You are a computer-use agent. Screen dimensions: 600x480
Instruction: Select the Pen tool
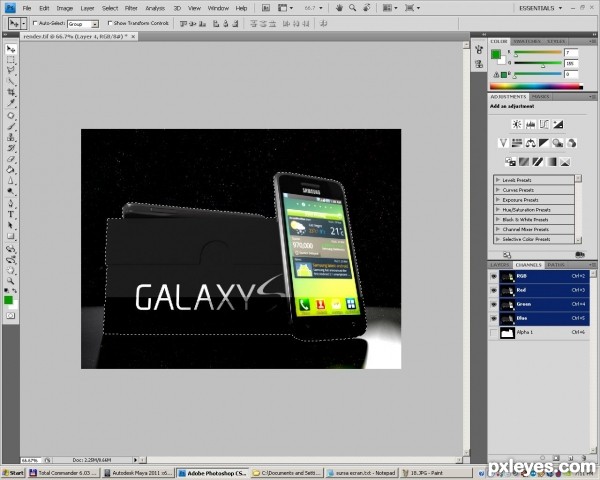(11, 203)
